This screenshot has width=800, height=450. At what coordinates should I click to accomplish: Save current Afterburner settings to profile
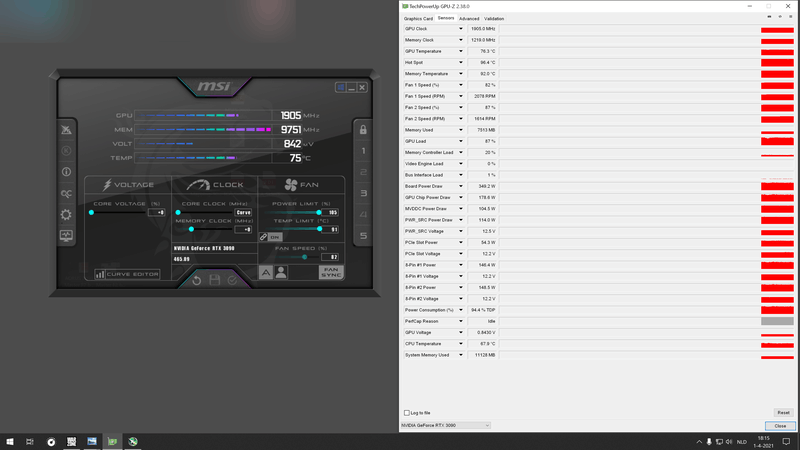(x=215, y=280)
